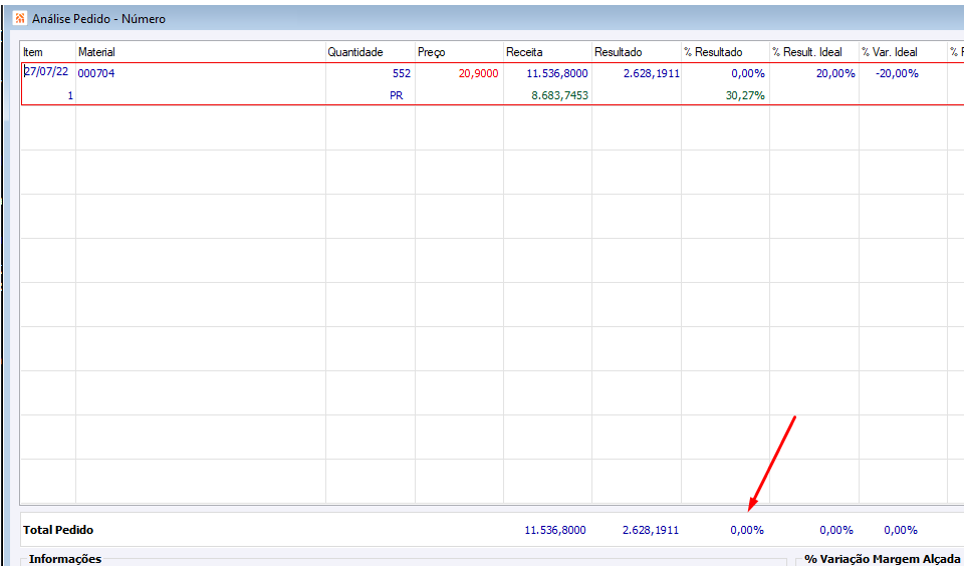Viewport: 965px width, 568px height.
Task: Click the Resultado column header
Action: coord(618,52)
